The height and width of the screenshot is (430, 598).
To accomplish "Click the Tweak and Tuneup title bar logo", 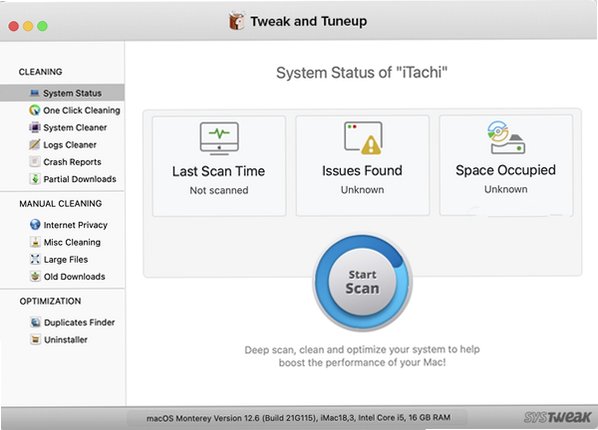I will [x=236, y=21].
